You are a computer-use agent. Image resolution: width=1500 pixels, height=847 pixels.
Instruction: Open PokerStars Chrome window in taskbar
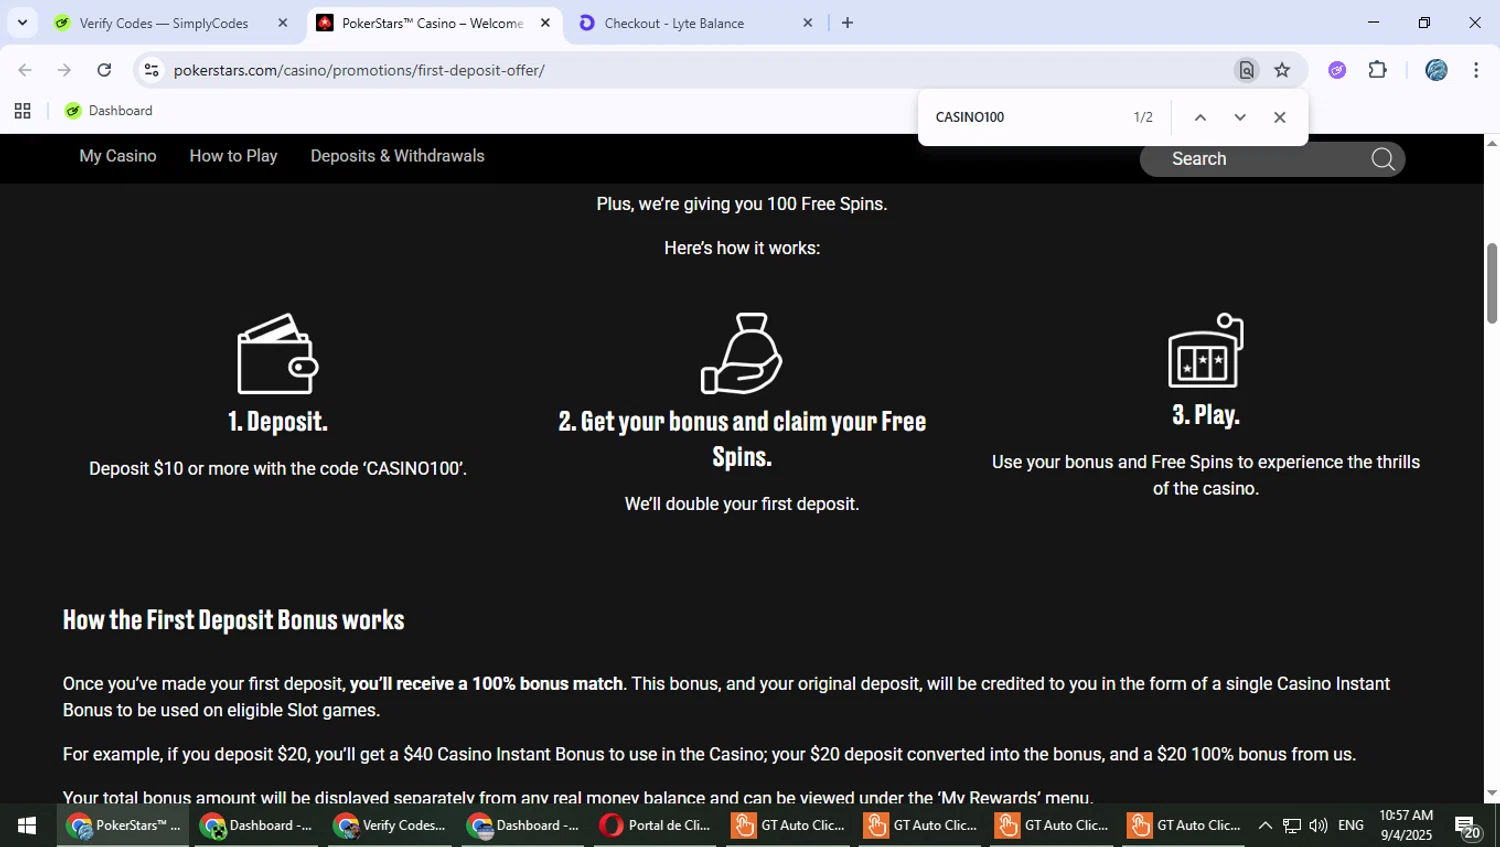click(x=123, y=825)
